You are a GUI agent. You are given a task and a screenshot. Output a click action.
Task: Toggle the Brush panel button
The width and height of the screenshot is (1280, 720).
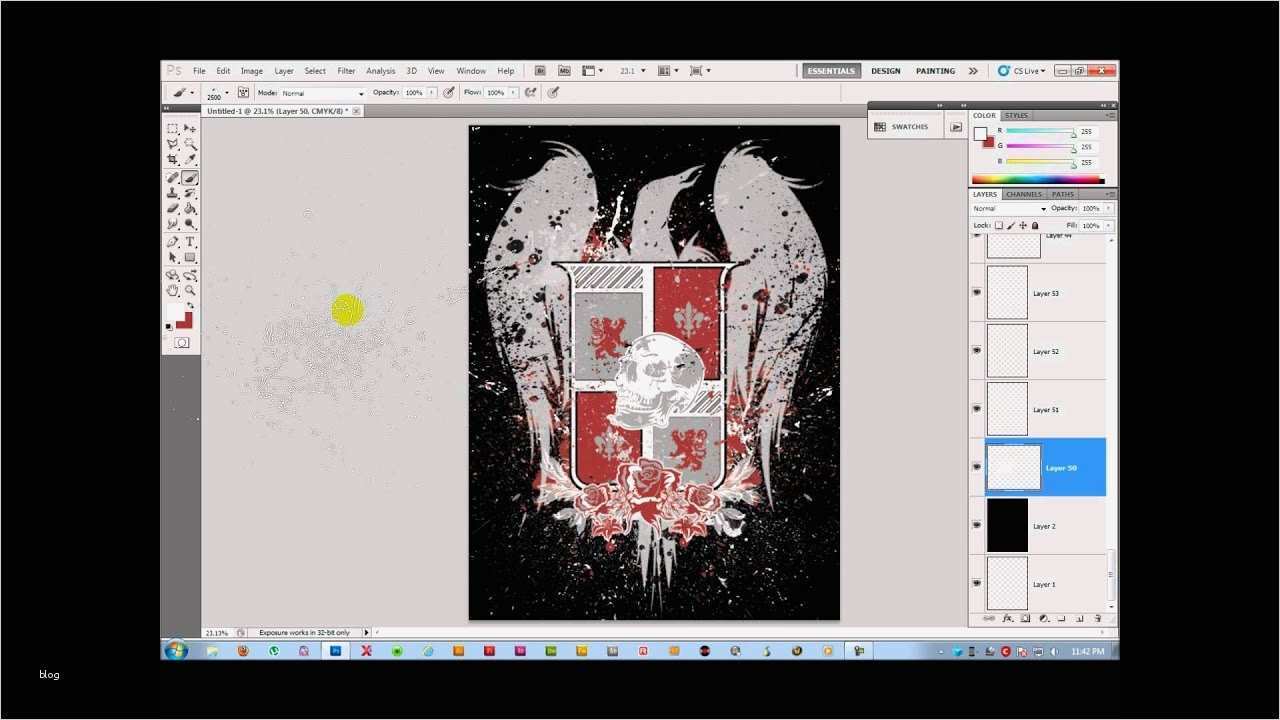[243, 92]
